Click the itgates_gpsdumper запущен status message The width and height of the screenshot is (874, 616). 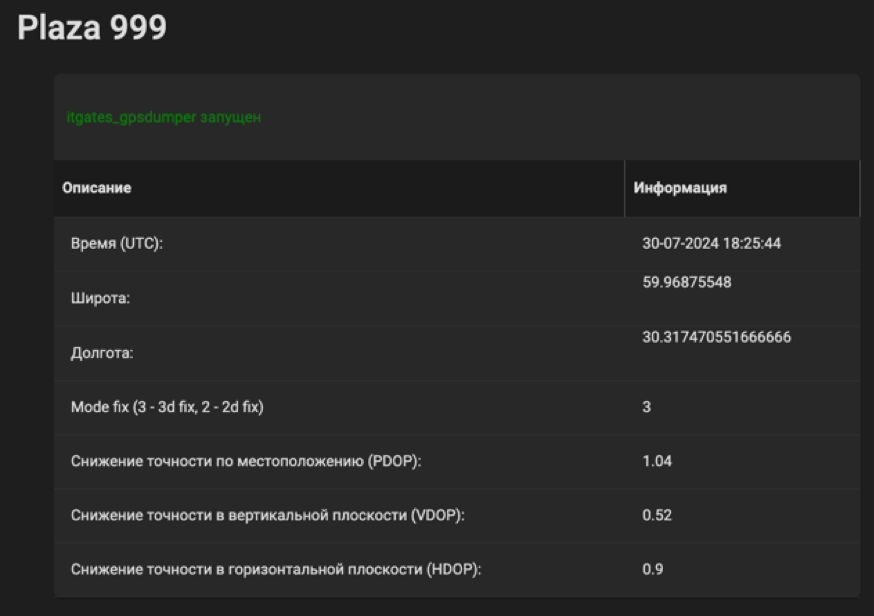point(163,118)
